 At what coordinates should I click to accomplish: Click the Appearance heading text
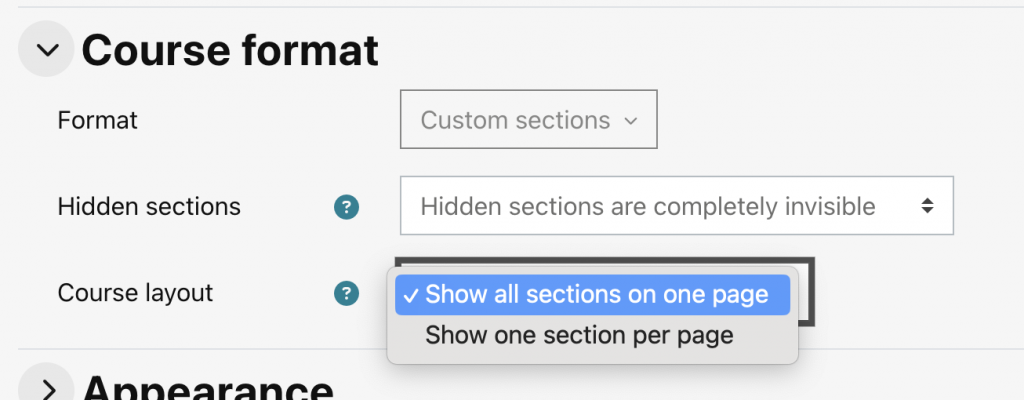208,390
